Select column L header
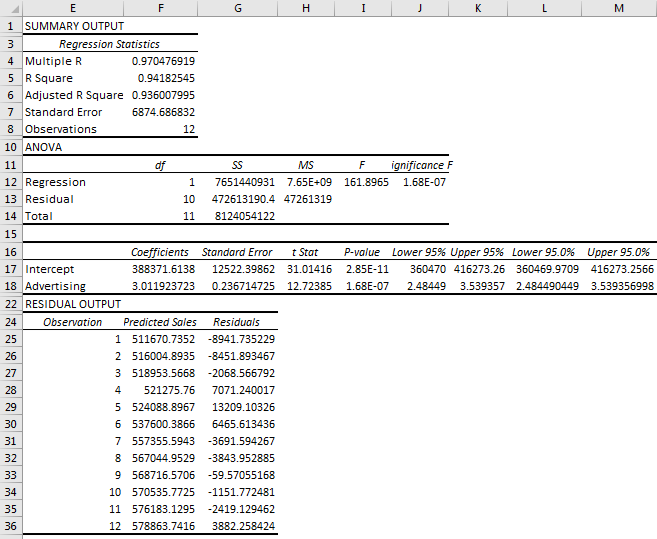657x539 pixels. point(544,8)
